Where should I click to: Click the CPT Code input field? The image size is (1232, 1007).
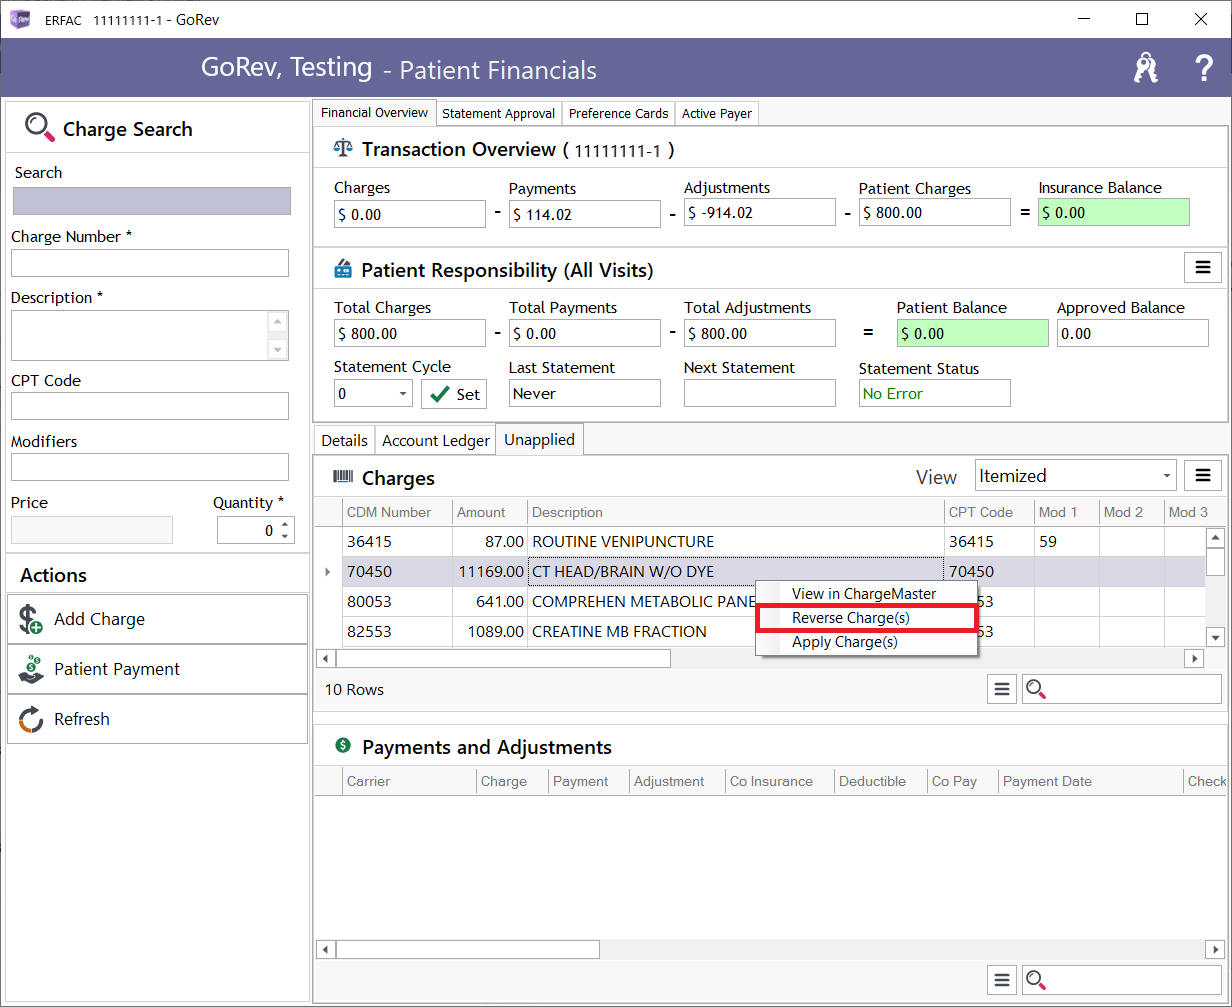coord(150,406)
